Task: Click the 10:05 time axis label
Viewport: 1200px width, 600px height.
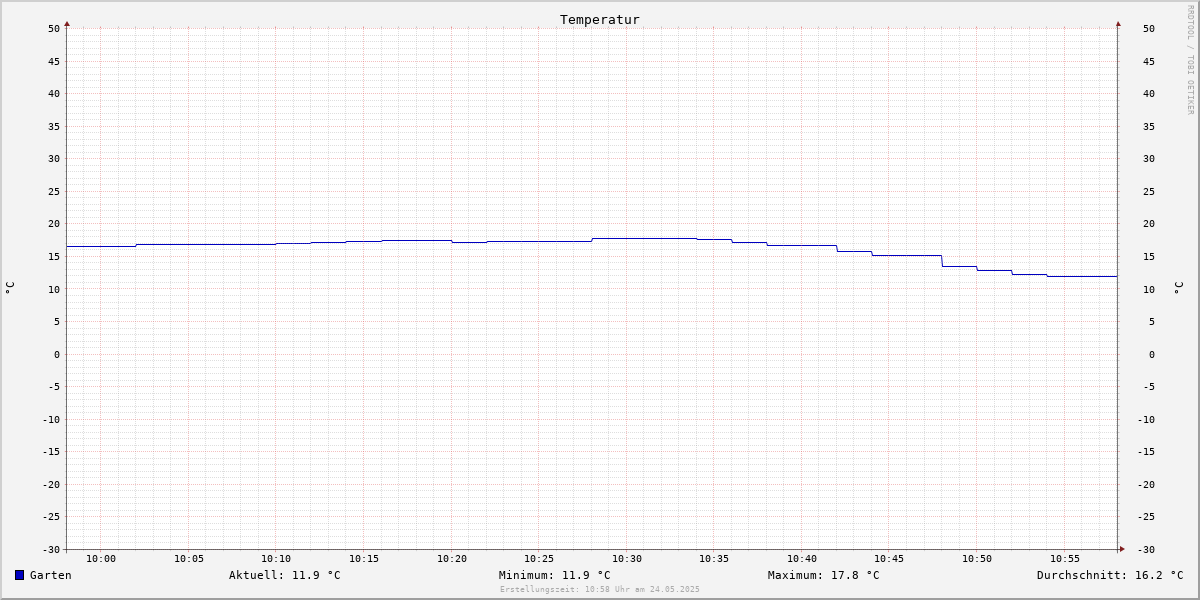Action: tap(189, 559)
